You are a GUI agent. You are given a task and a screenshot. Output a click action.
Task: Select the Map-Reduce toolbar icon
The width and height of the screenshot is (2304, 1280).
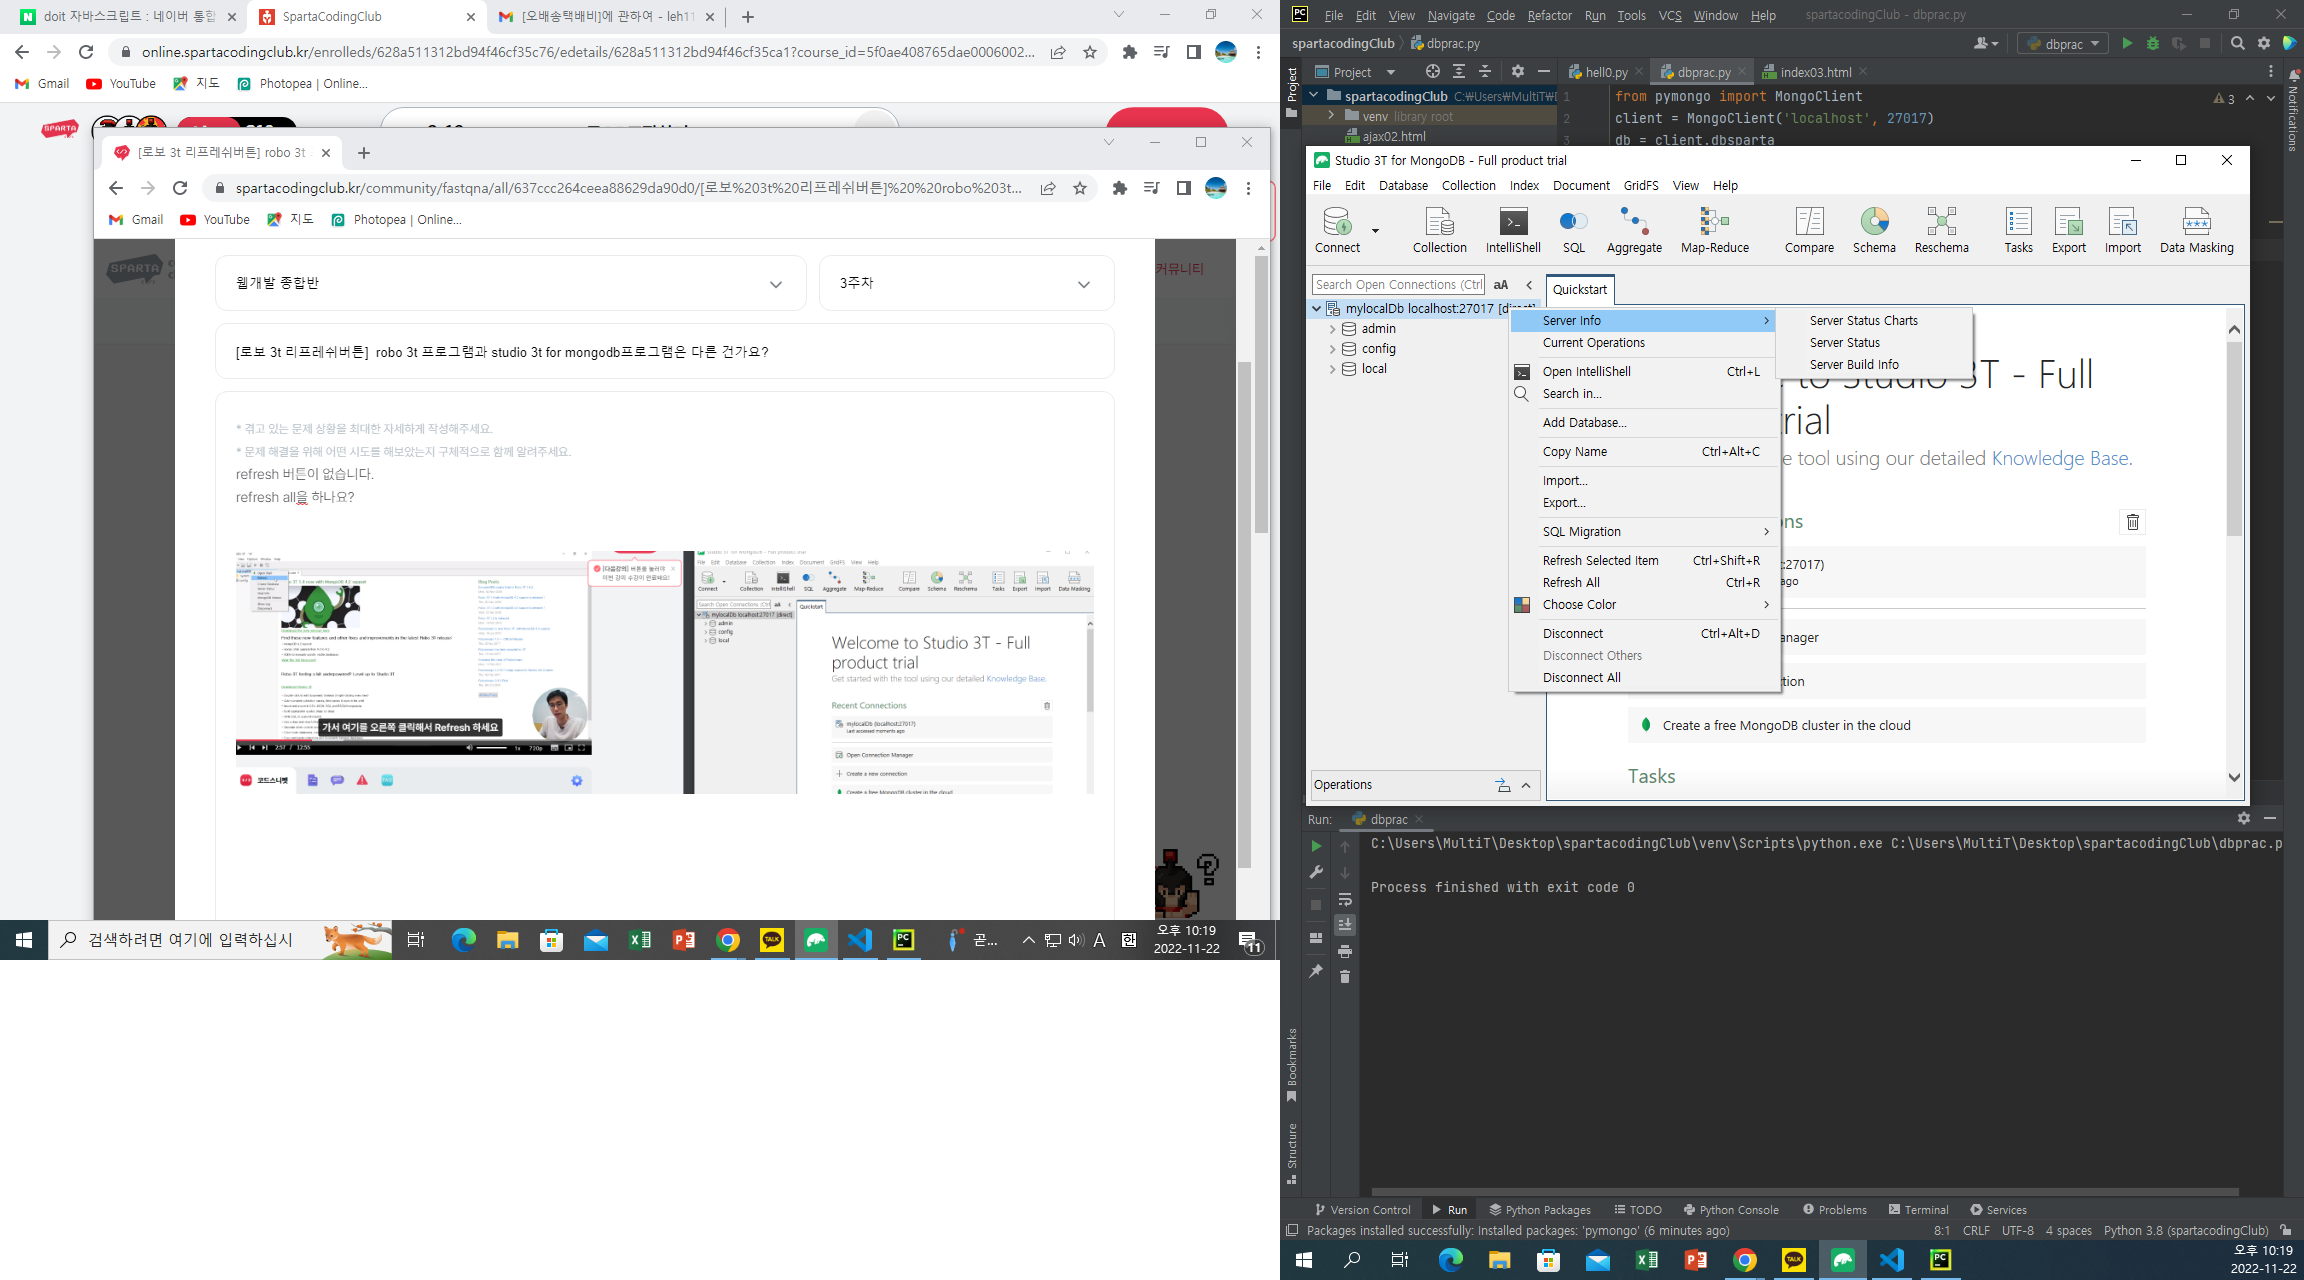point(1715,229)
